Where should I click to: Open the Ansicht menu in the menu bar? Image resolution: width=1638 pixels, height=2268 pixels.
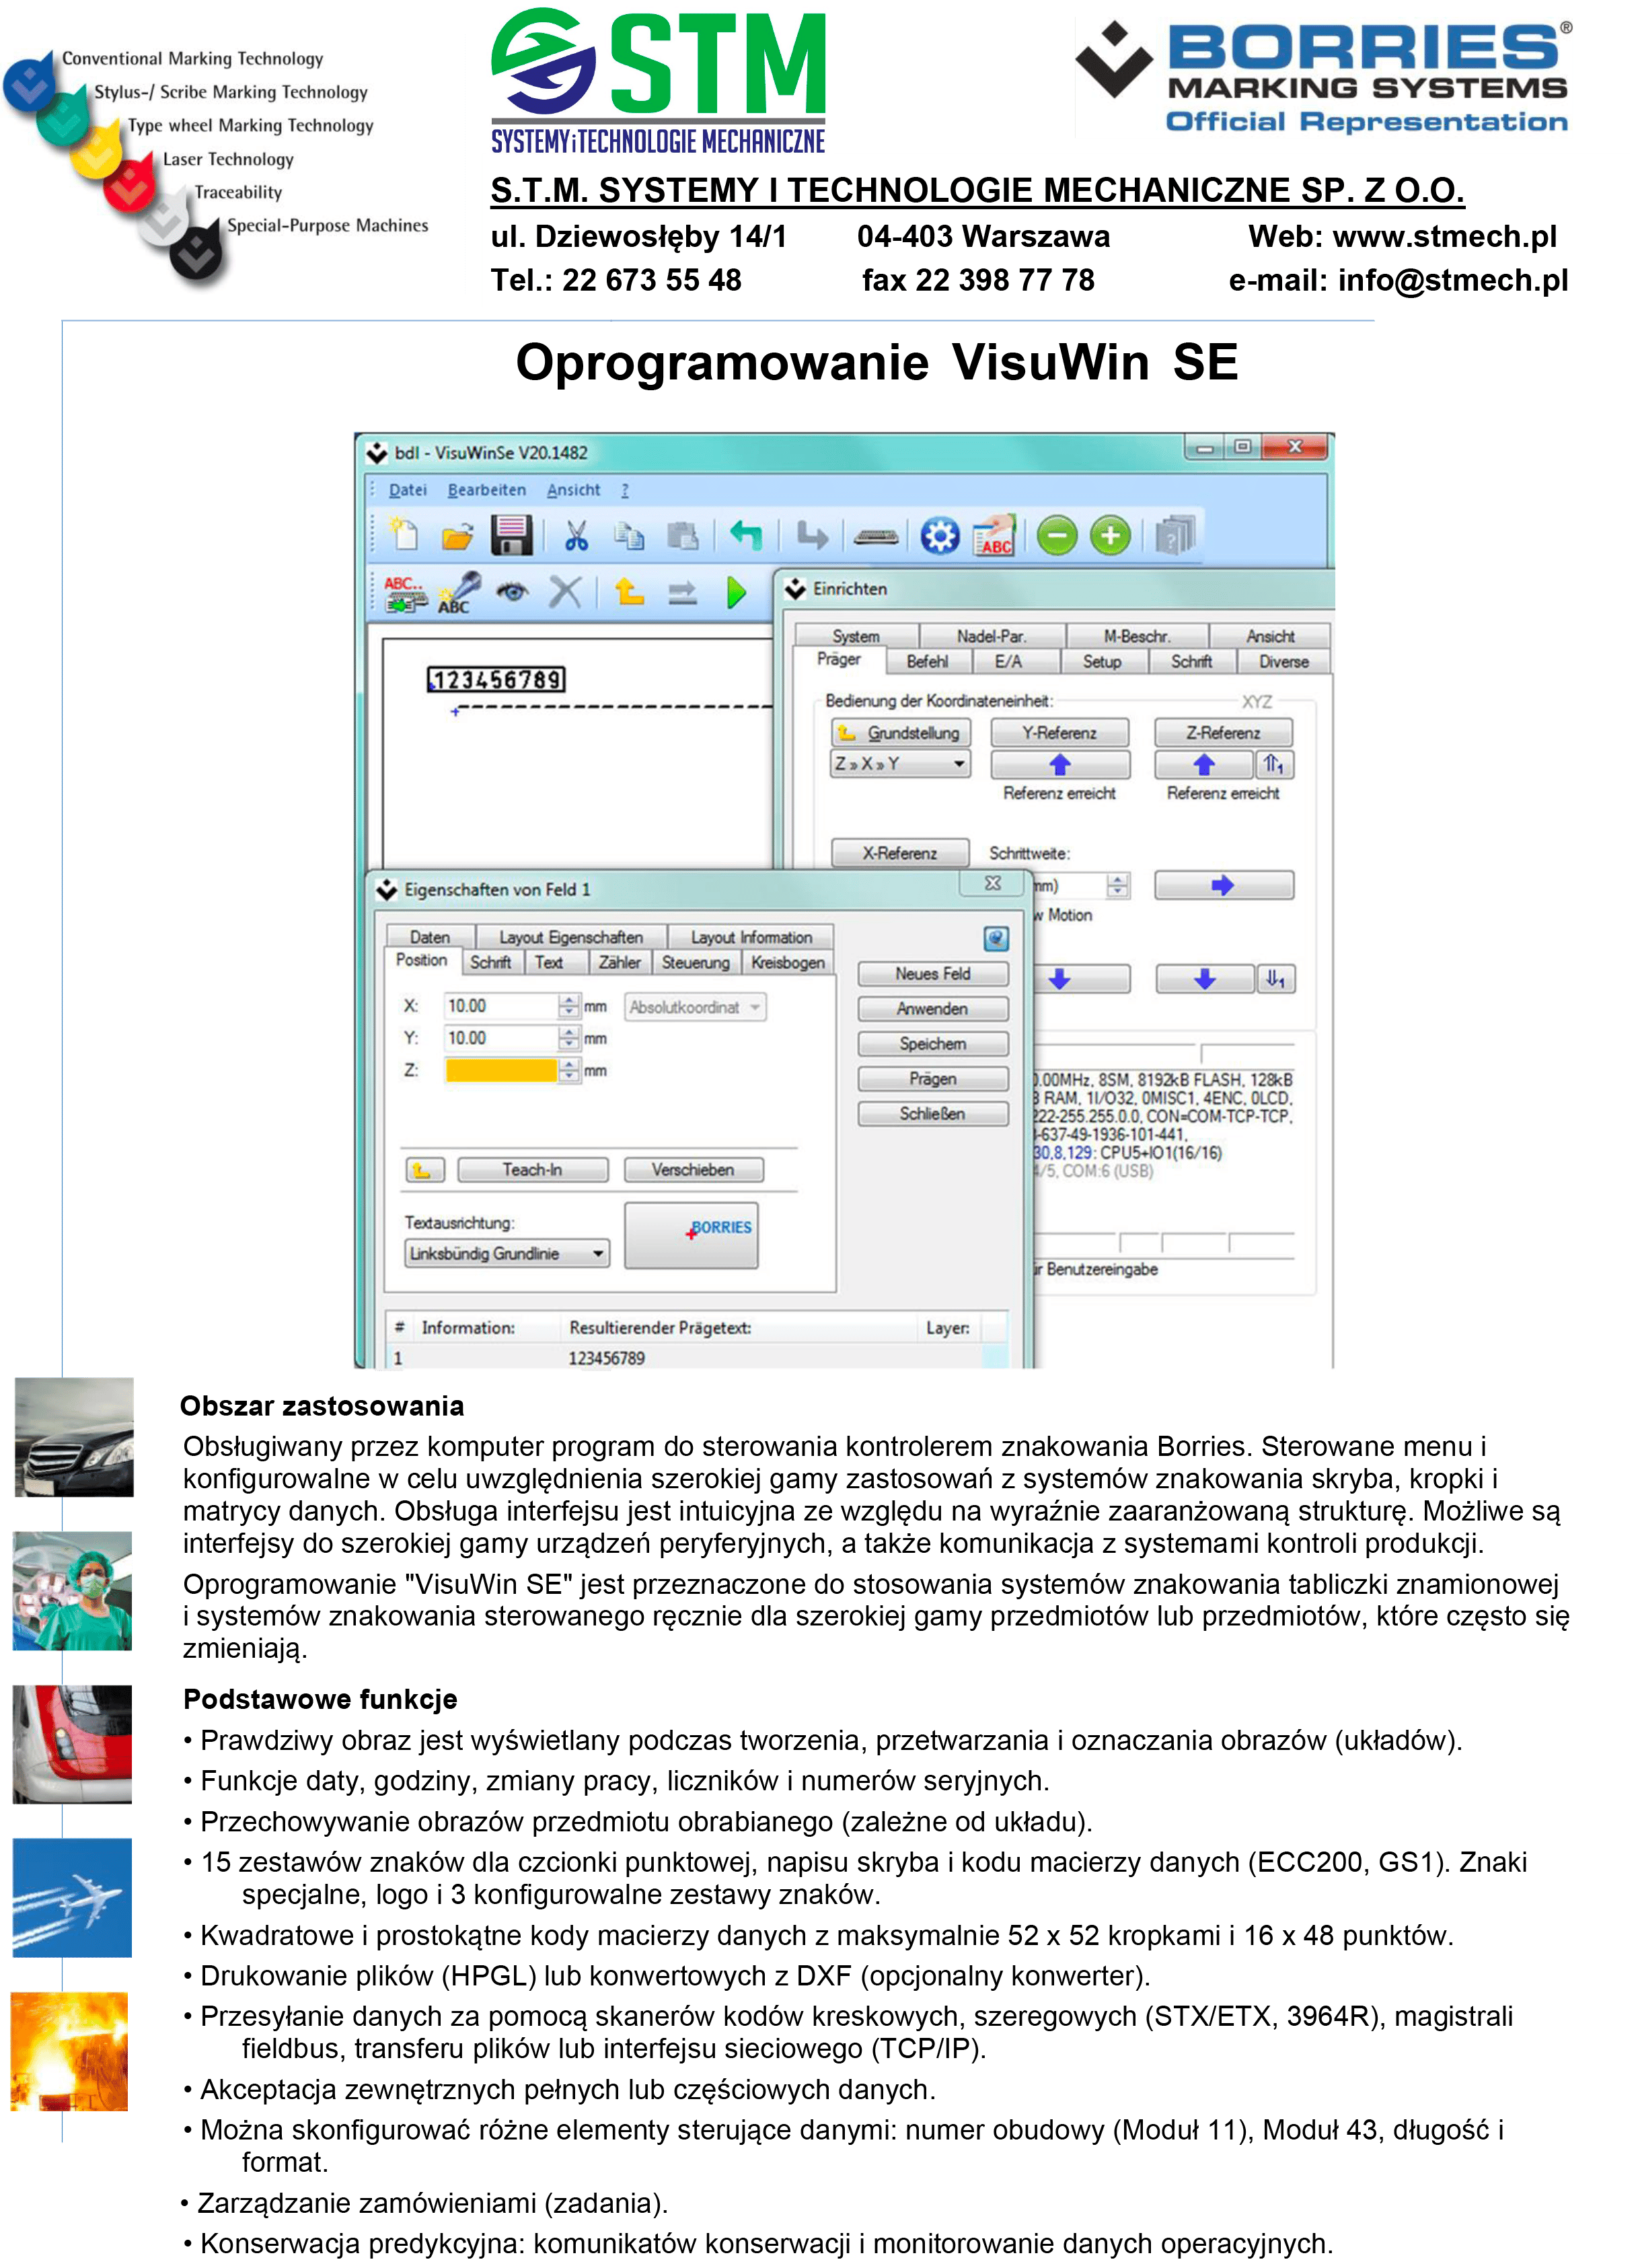point(573,490)
